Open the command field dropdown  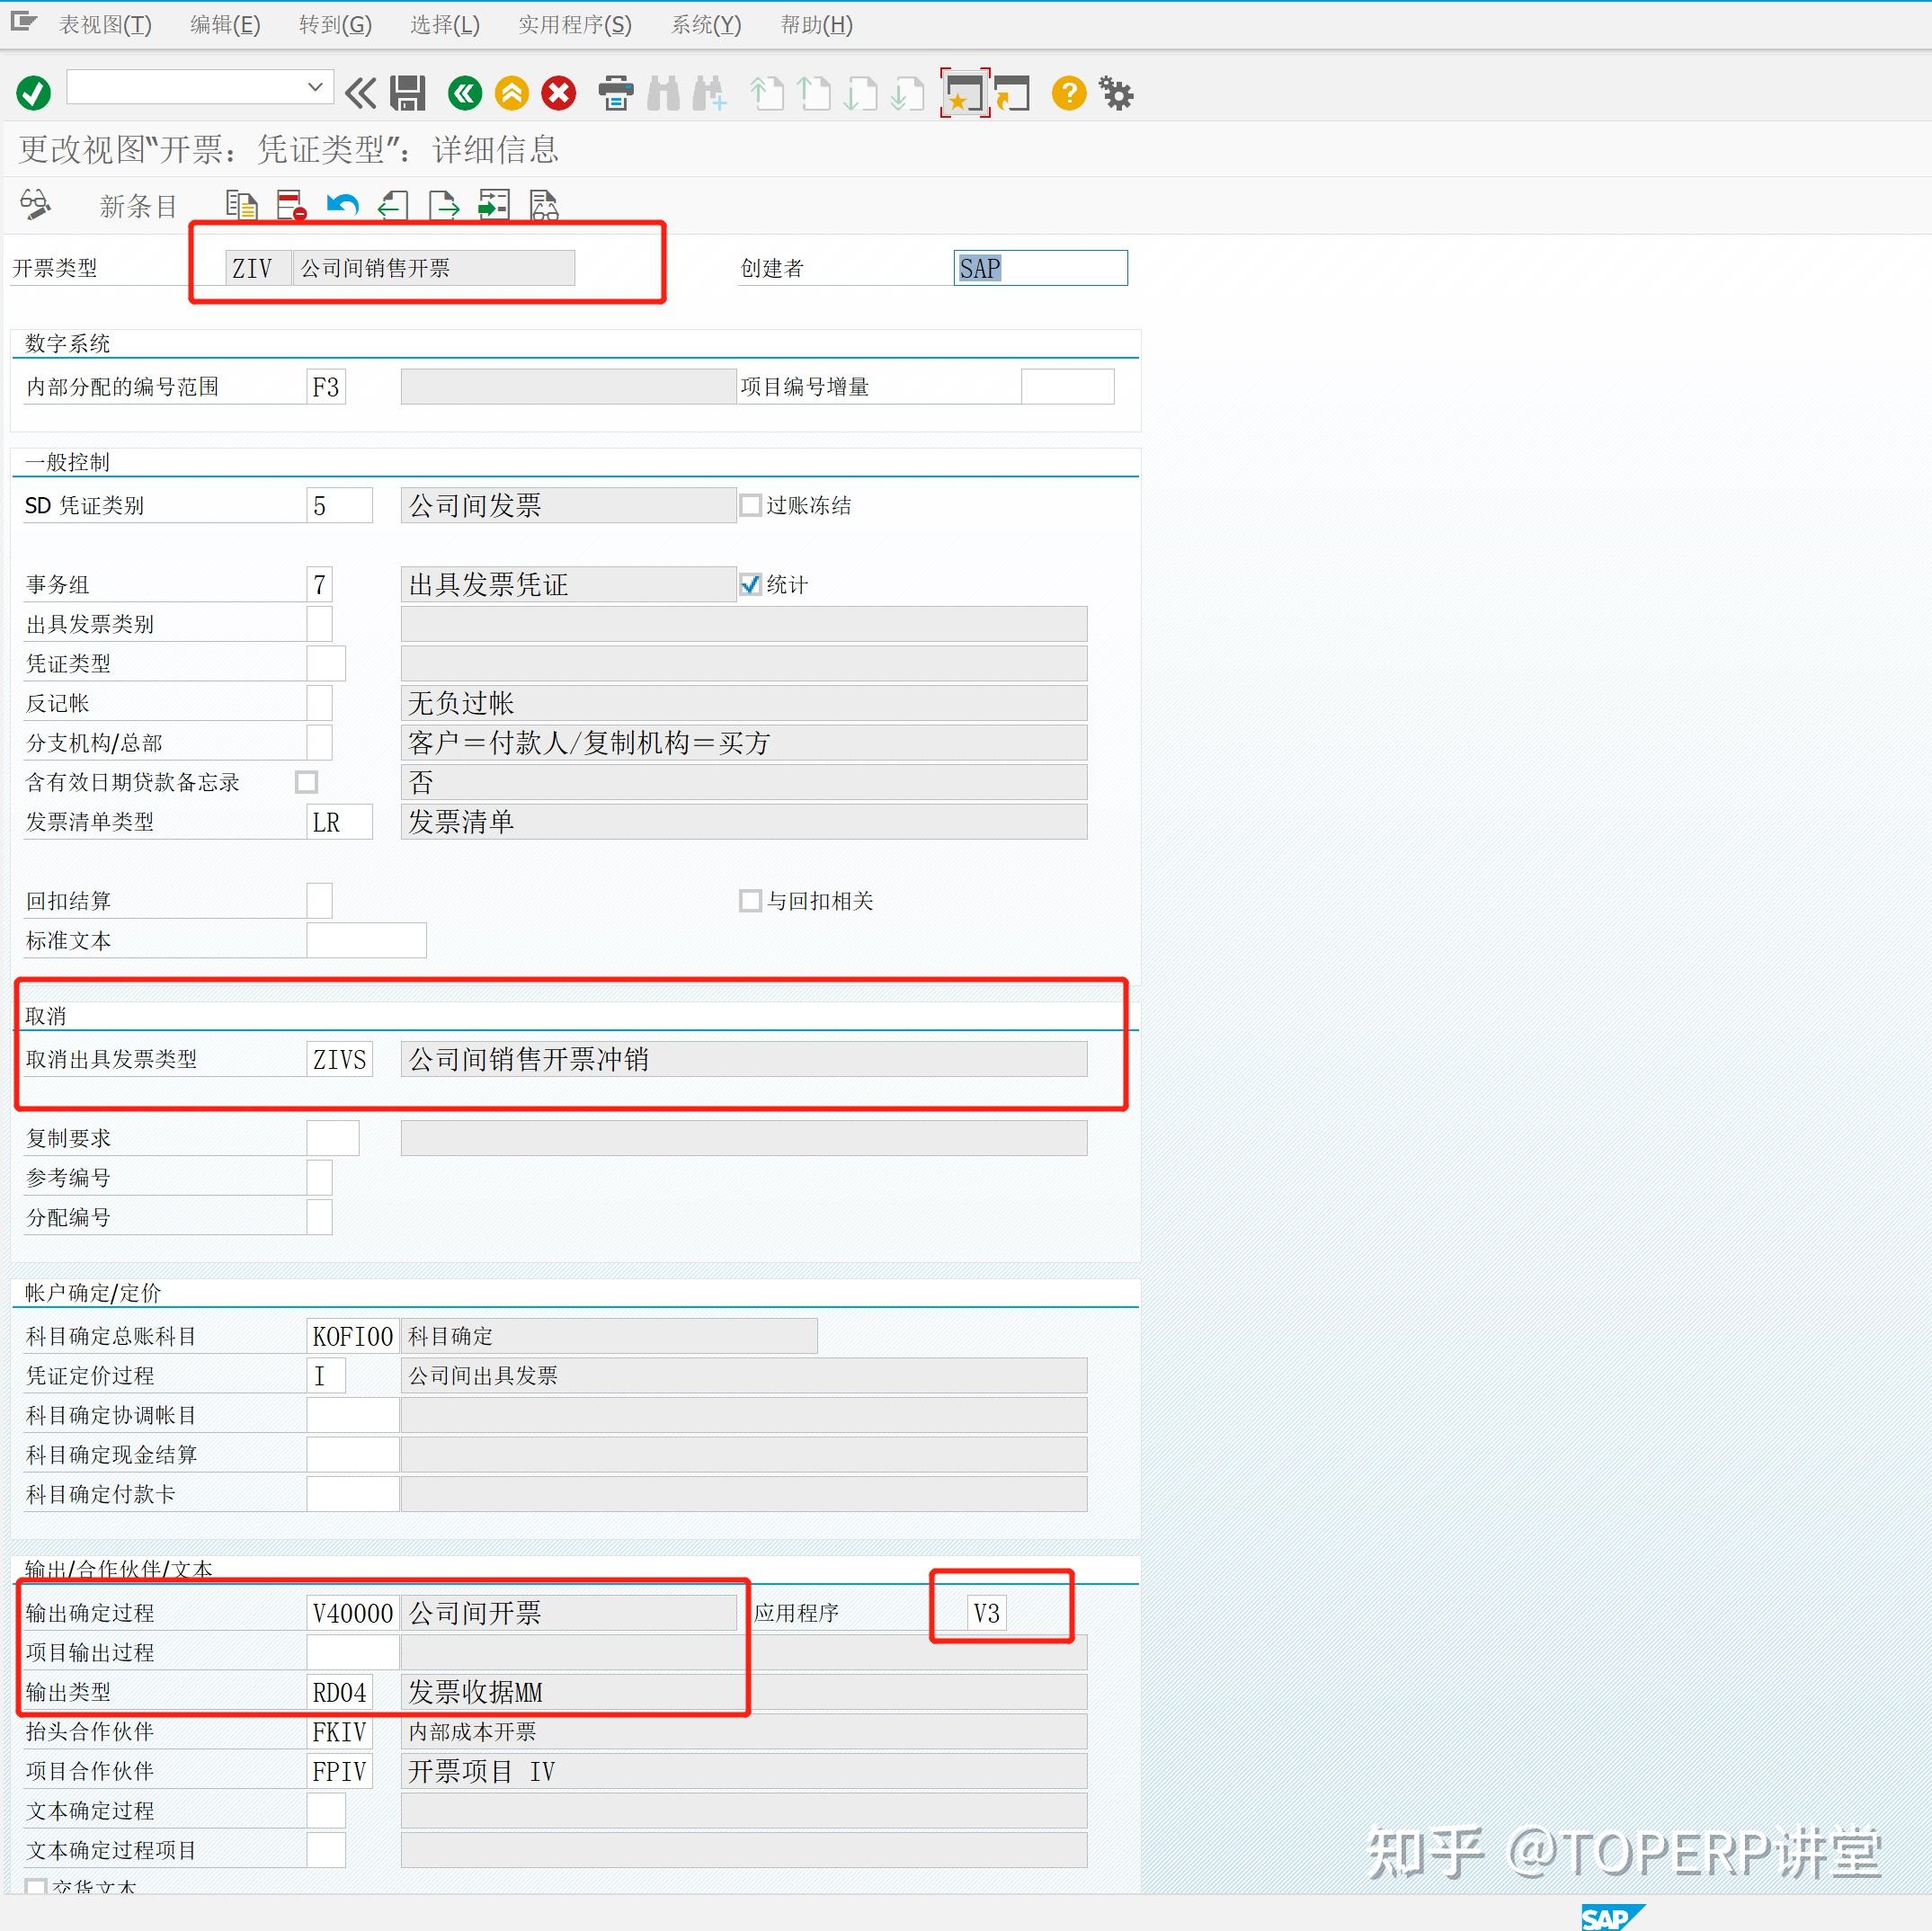pyautogui.click(x=315, y=87)
